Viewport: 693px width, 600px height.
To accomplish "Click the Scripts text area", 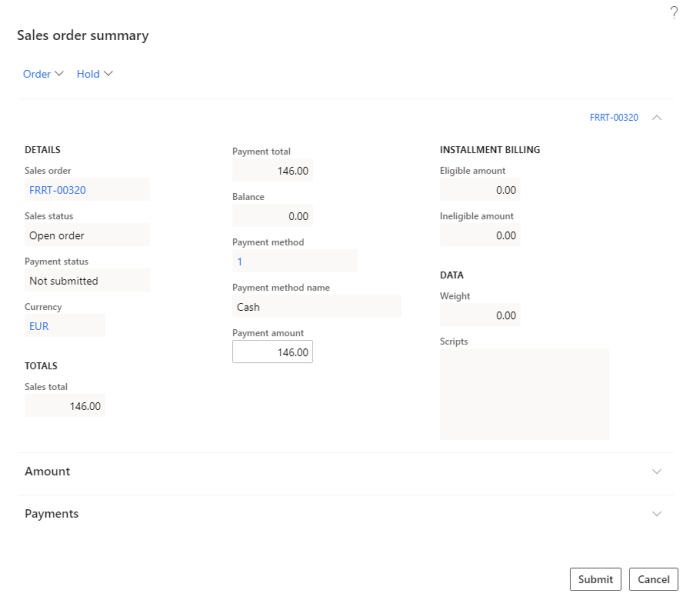I will point(524,394).
